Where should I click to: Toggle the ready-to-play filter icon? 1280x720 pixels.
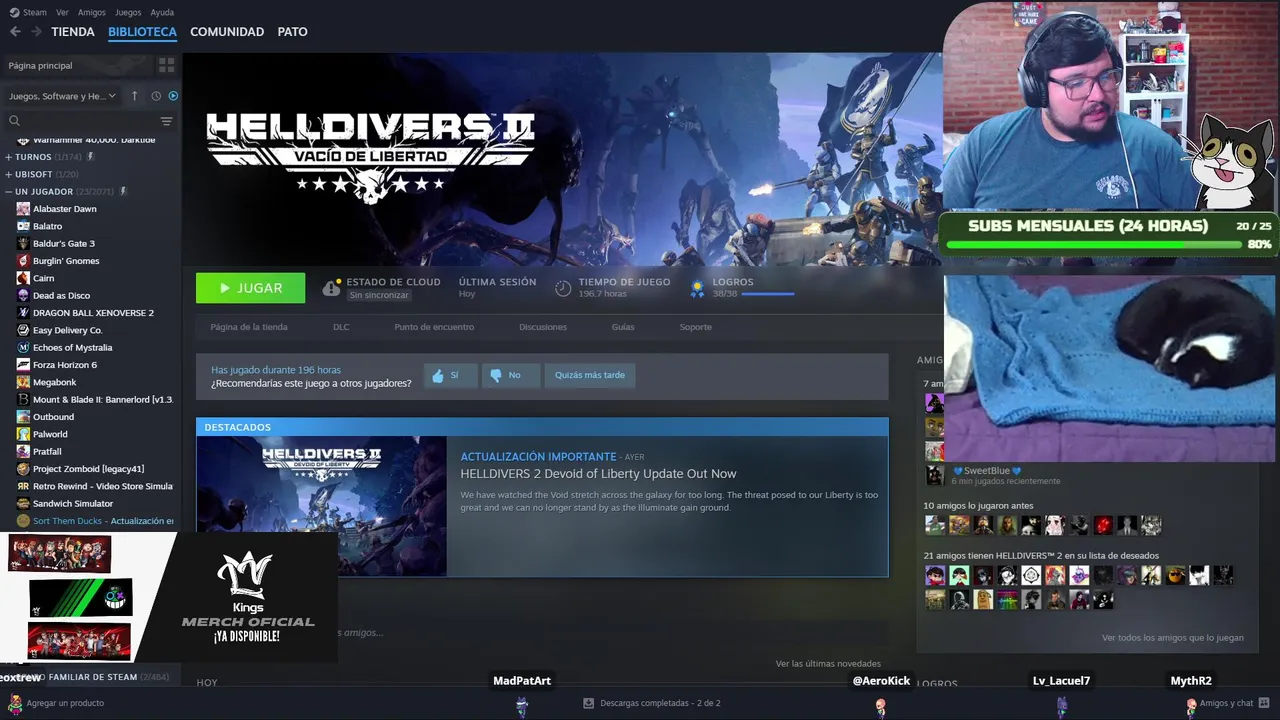coord(173,96)
